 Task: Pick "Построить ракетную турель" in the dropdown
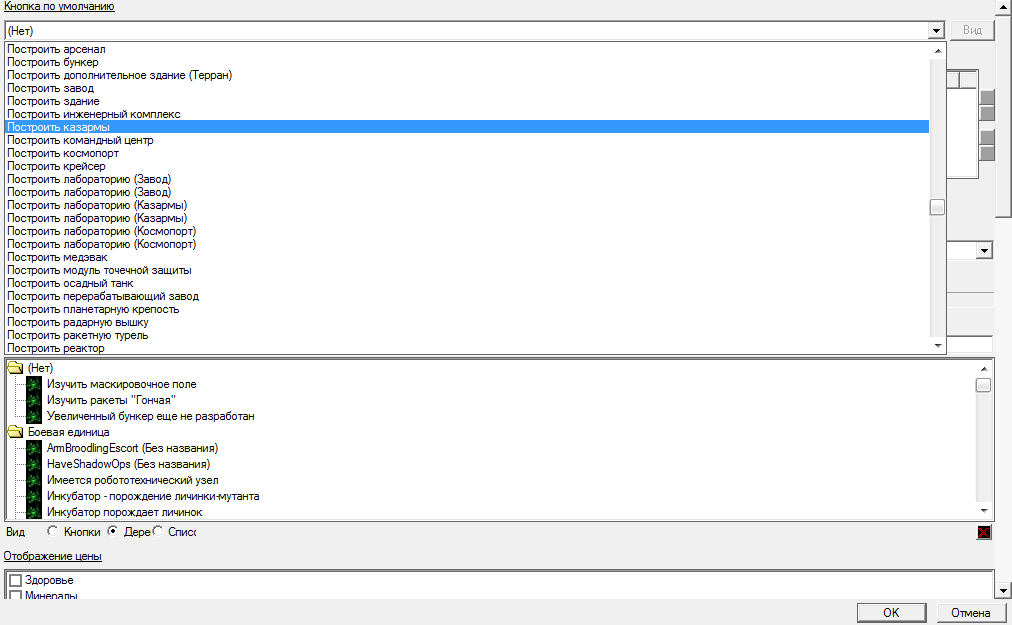point(78,335)
